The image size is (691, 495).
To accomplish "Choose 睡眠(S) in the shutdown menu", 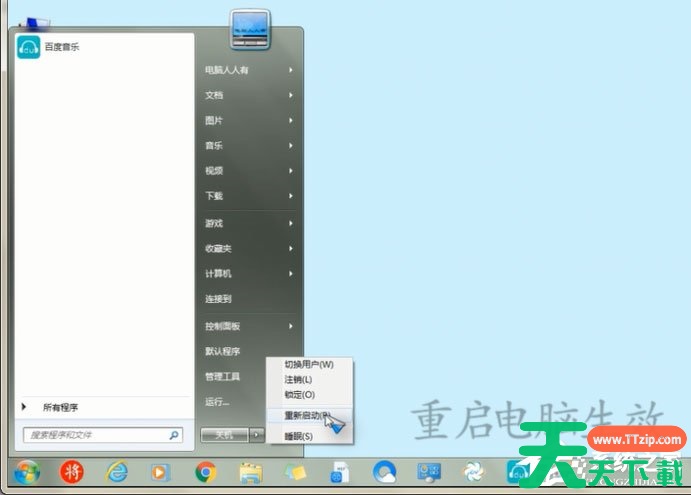I will coord(298,436).
